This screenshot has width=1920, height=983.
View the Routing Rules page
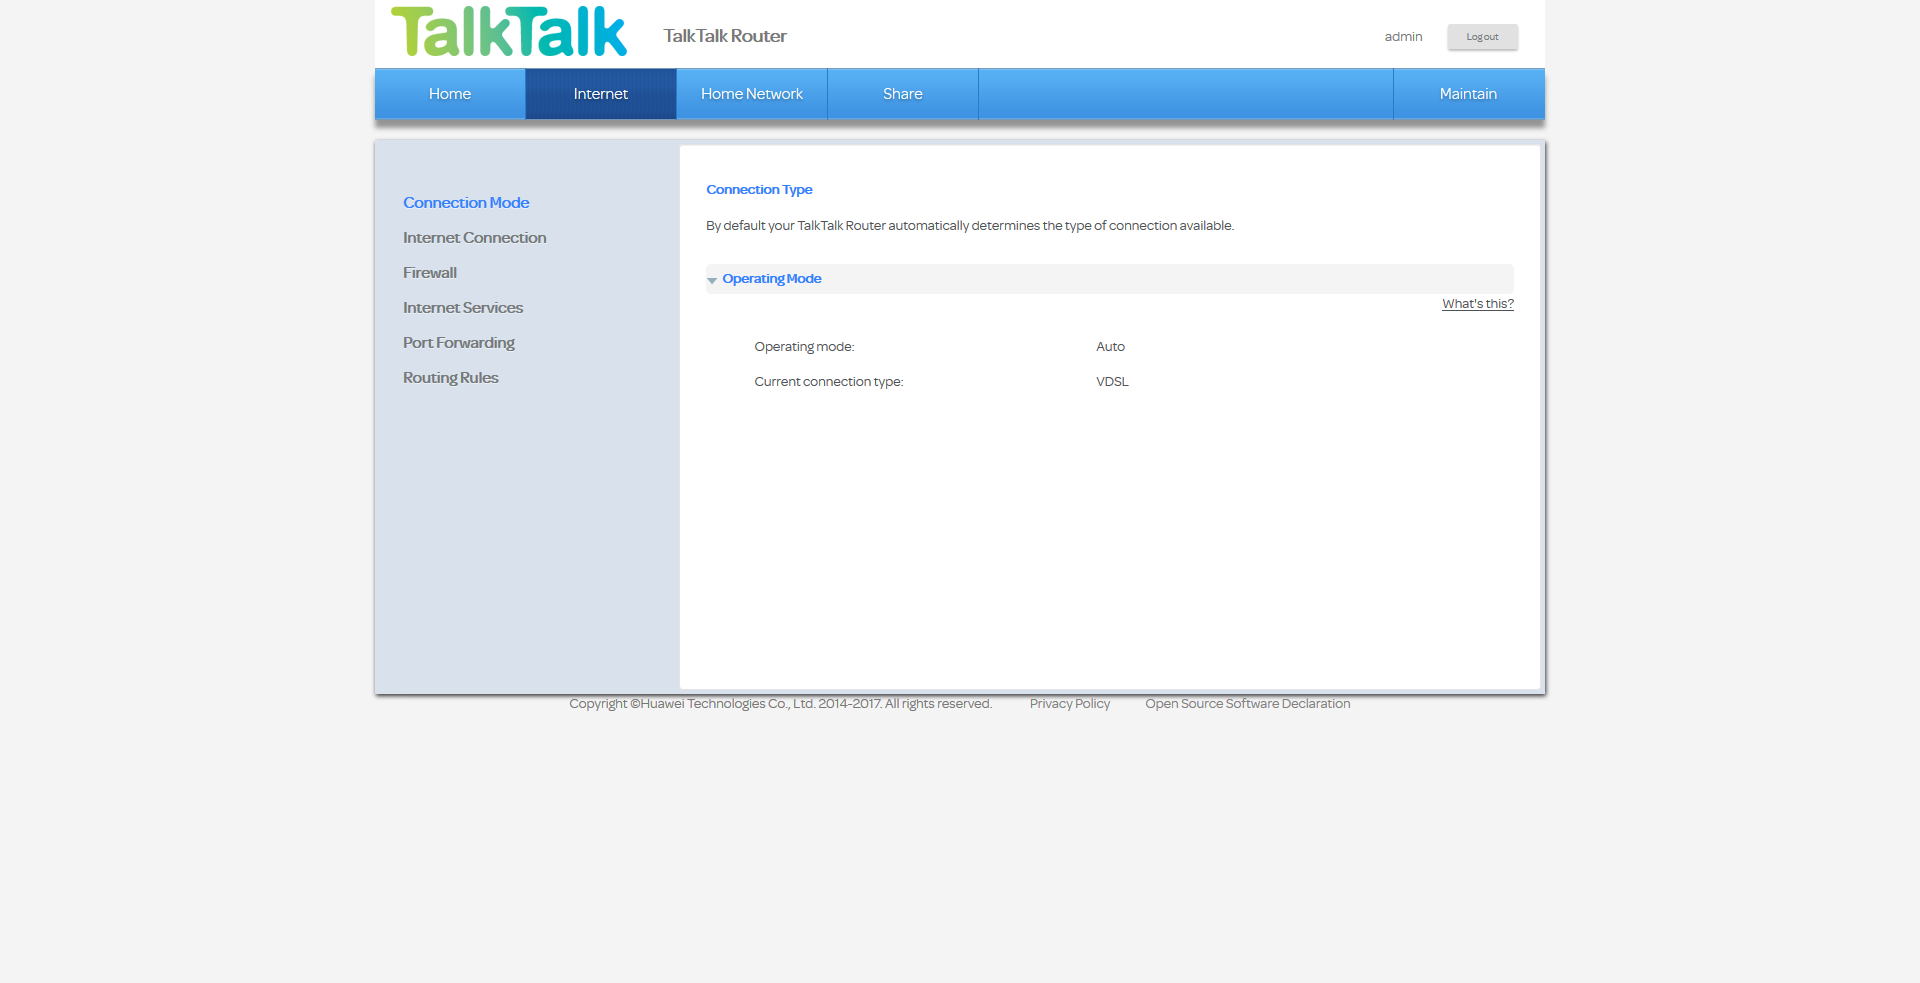[x=451, y=378]
